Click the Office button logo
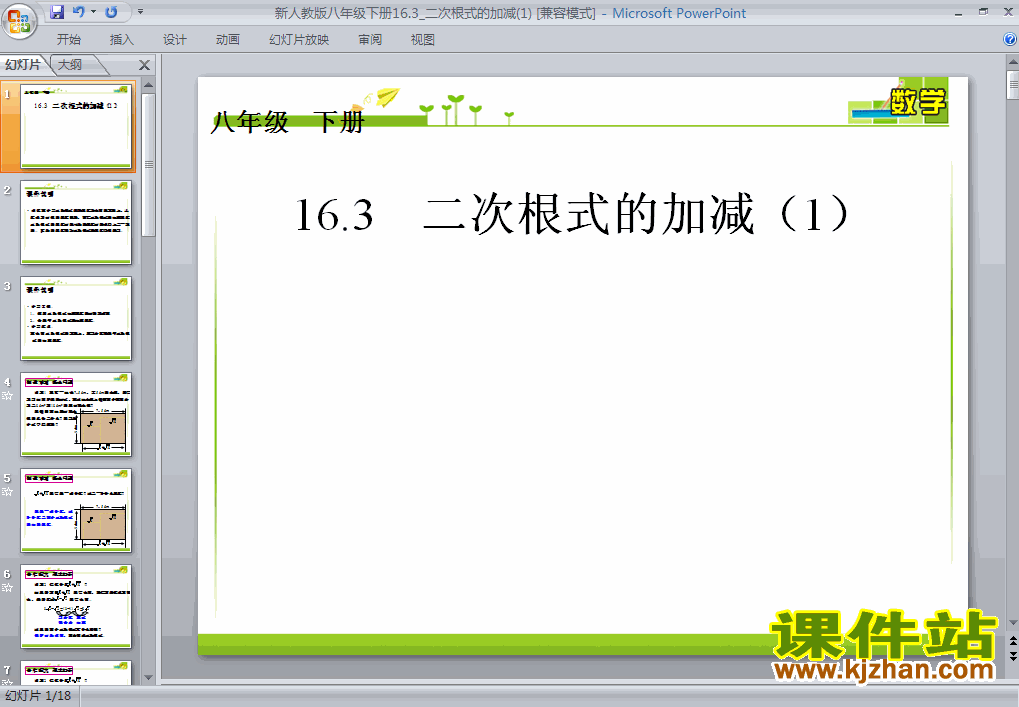Image resolution: width=1019 pixels, height=707 pixels. tap(19, 21)
